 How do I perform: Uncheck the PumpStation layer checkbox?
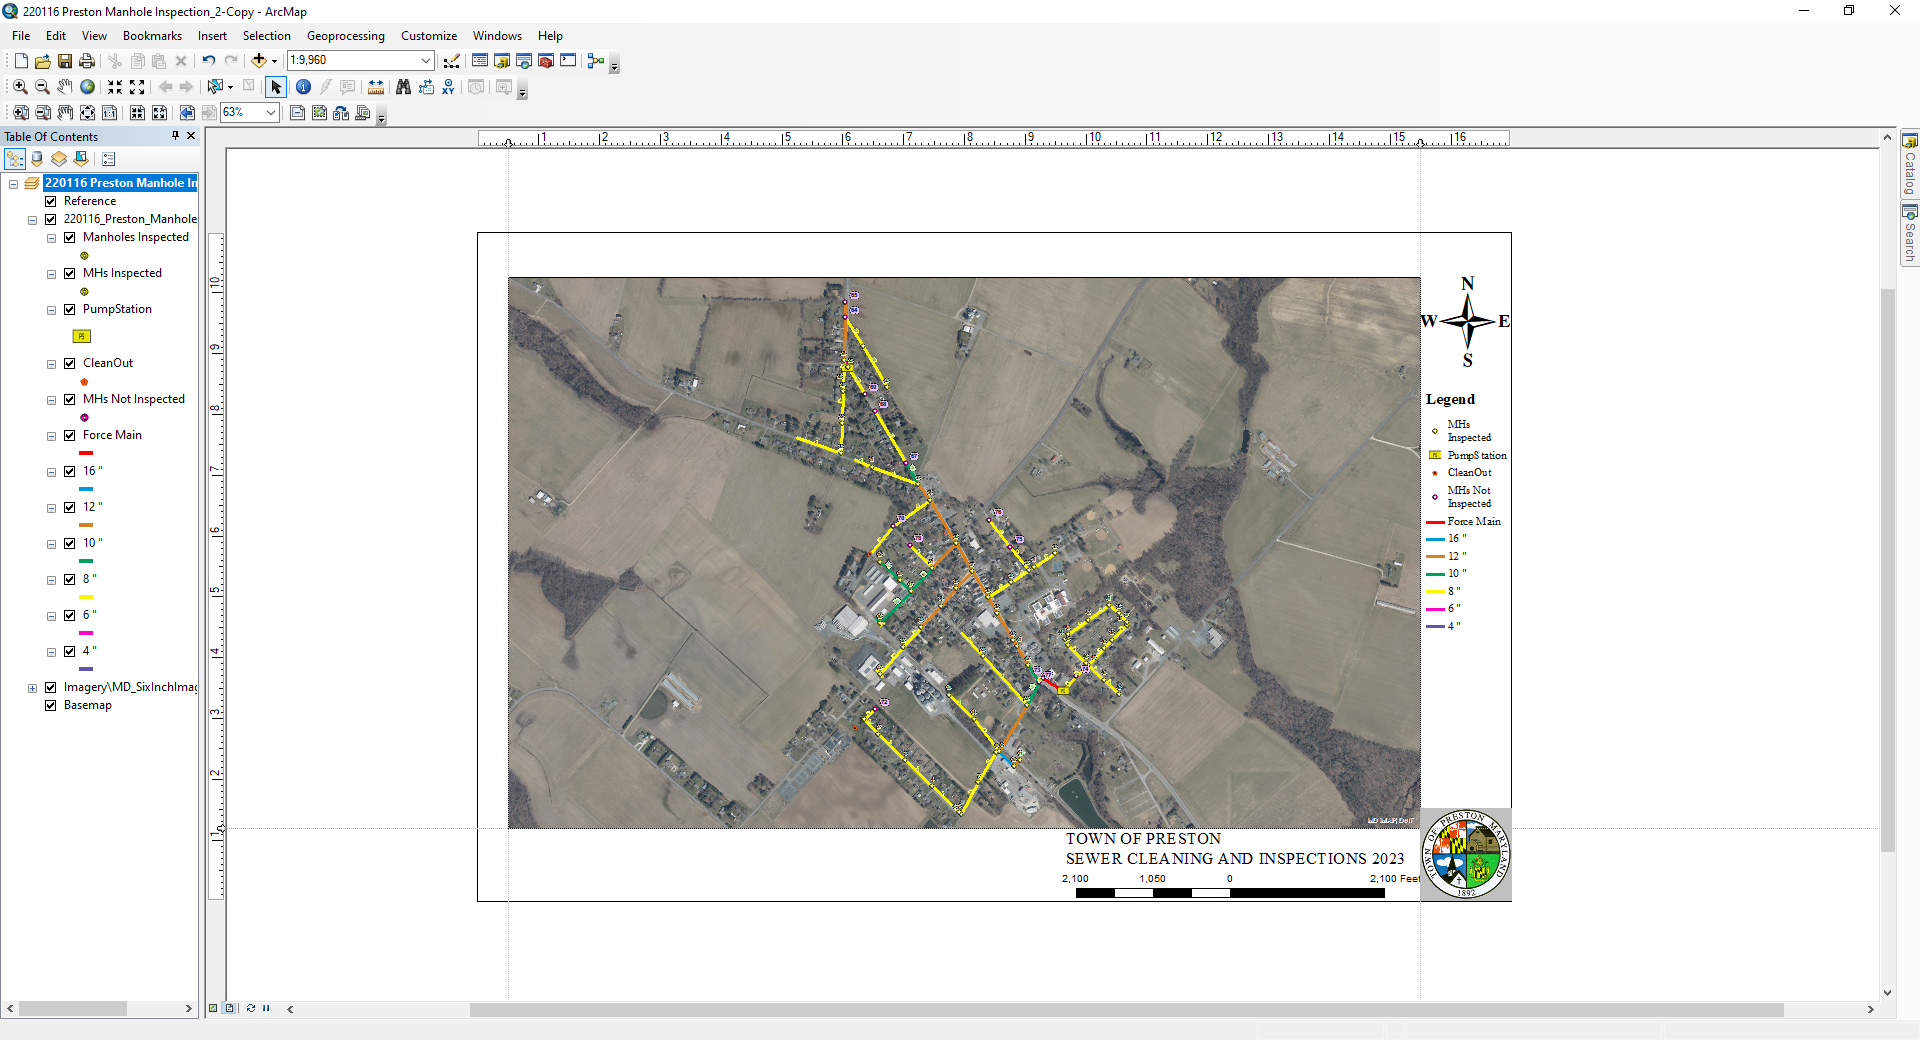(70, 310)
